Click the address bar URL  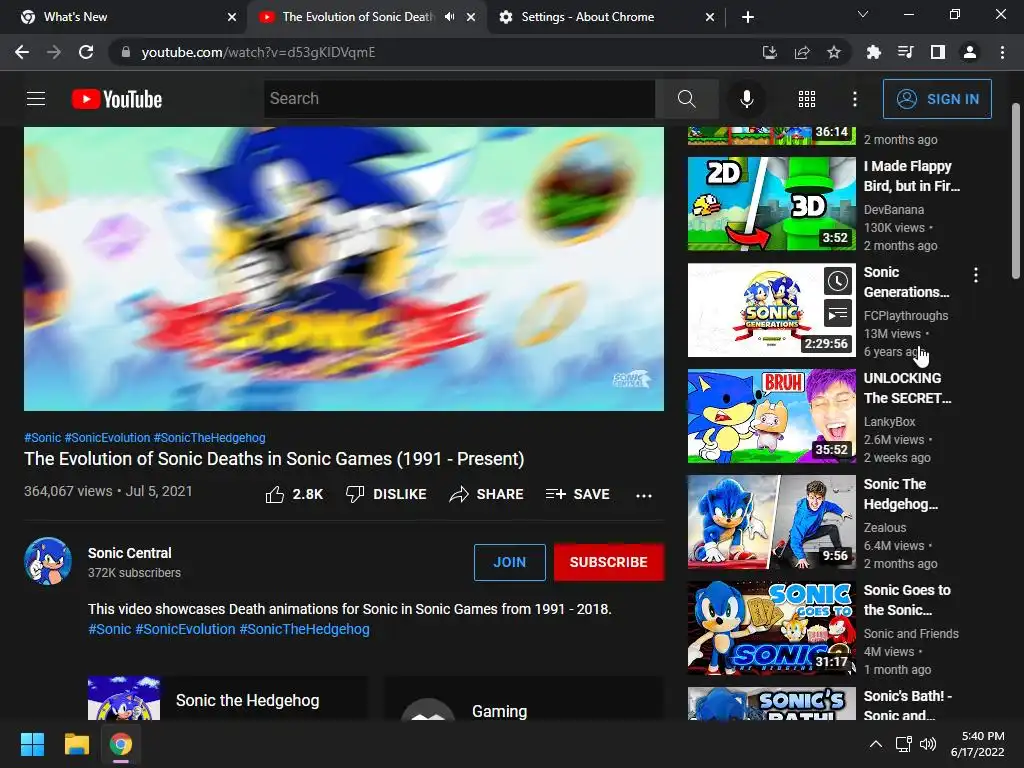[x=258, y=52]
